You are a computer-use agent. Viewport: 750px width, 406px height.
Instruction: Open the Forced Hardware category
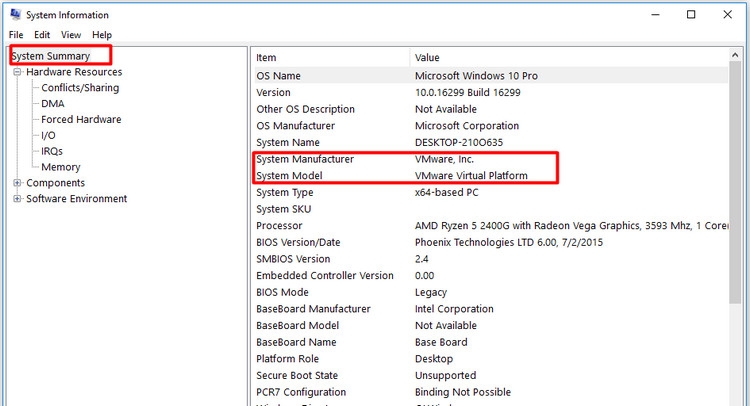pos(81,120)
